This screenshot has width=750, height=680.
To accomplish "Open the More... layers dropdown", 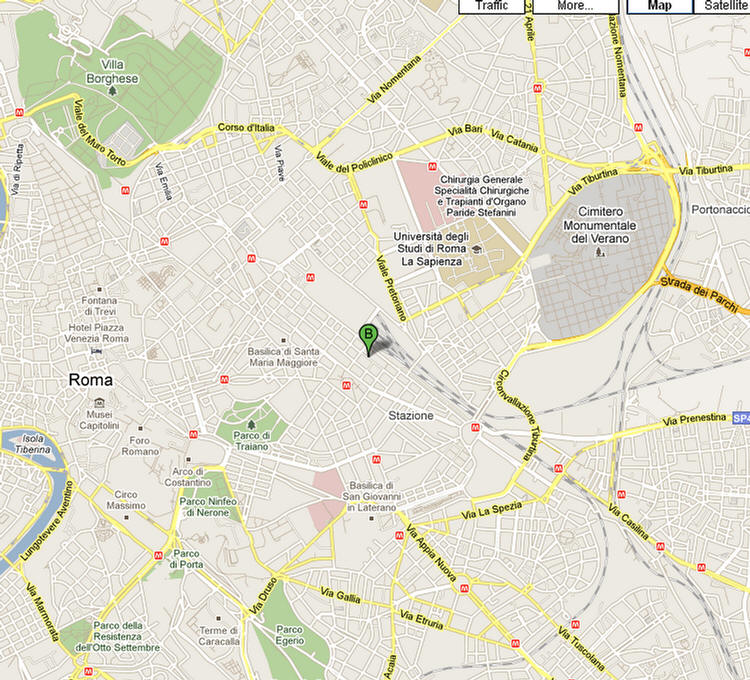I will (x=575, y=6).
